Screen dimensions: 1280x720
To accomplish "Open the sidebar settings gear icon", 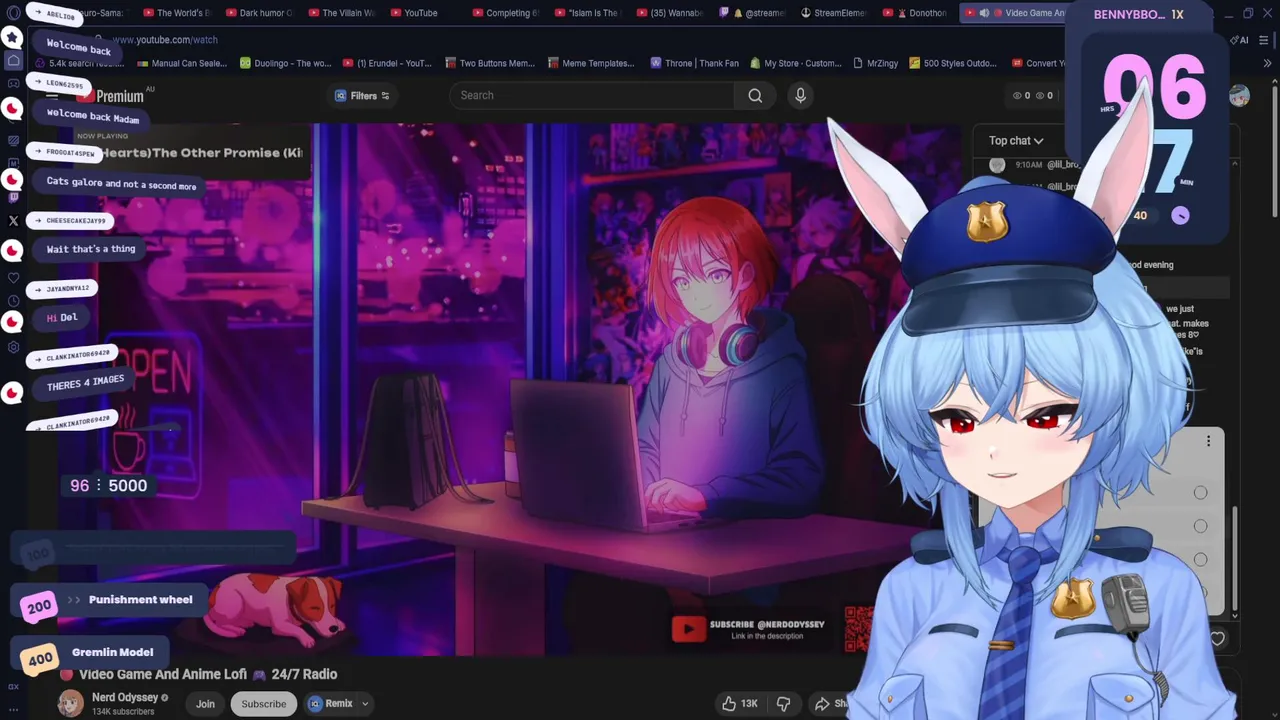I will tap(13, 347).
